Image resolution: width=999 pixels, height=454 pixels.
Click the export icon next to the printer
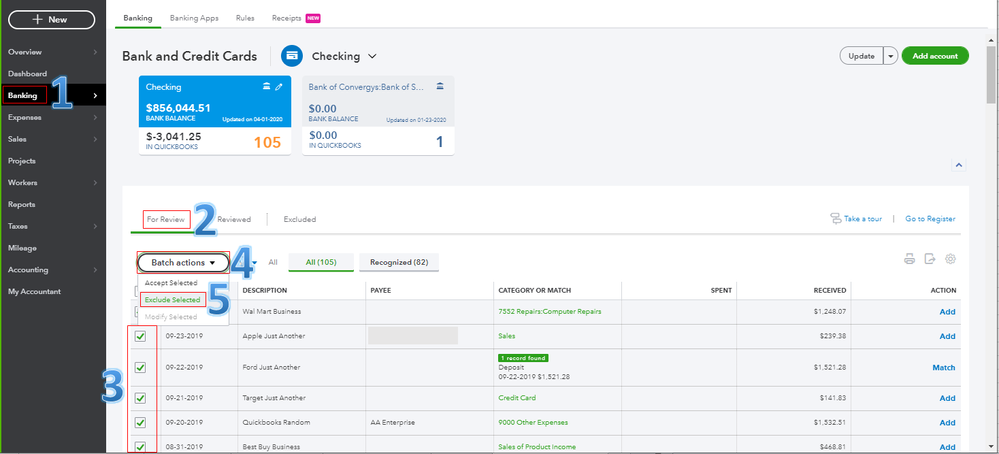[929, 259]
